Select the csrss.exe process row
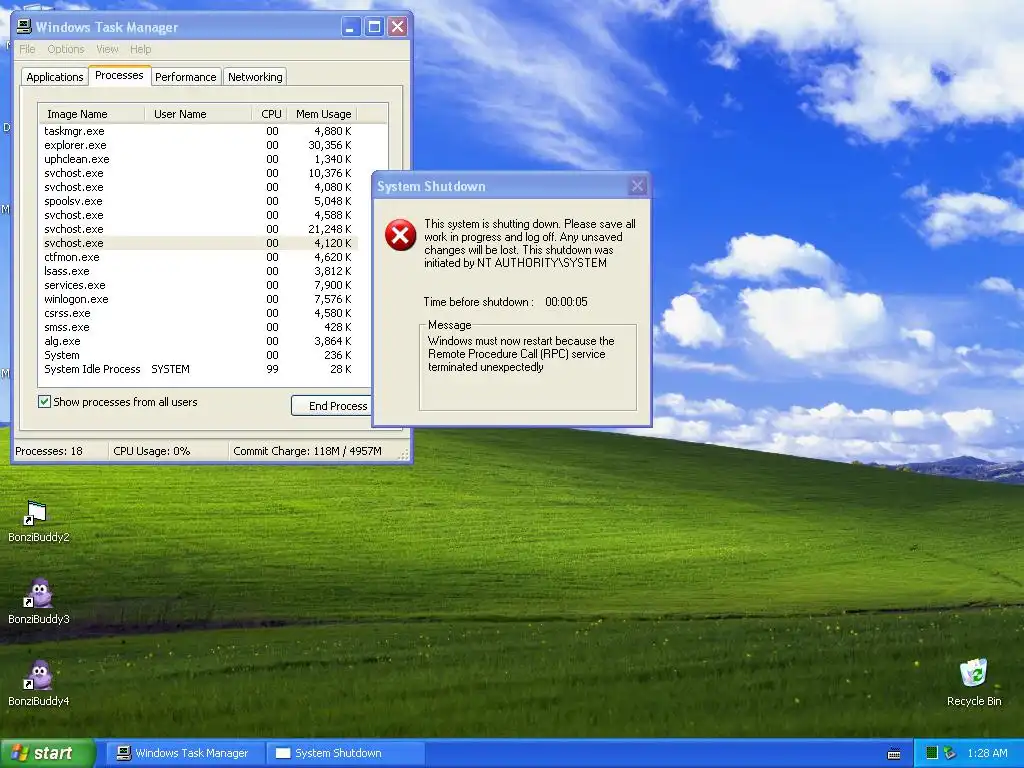 [x=198, y=313]
